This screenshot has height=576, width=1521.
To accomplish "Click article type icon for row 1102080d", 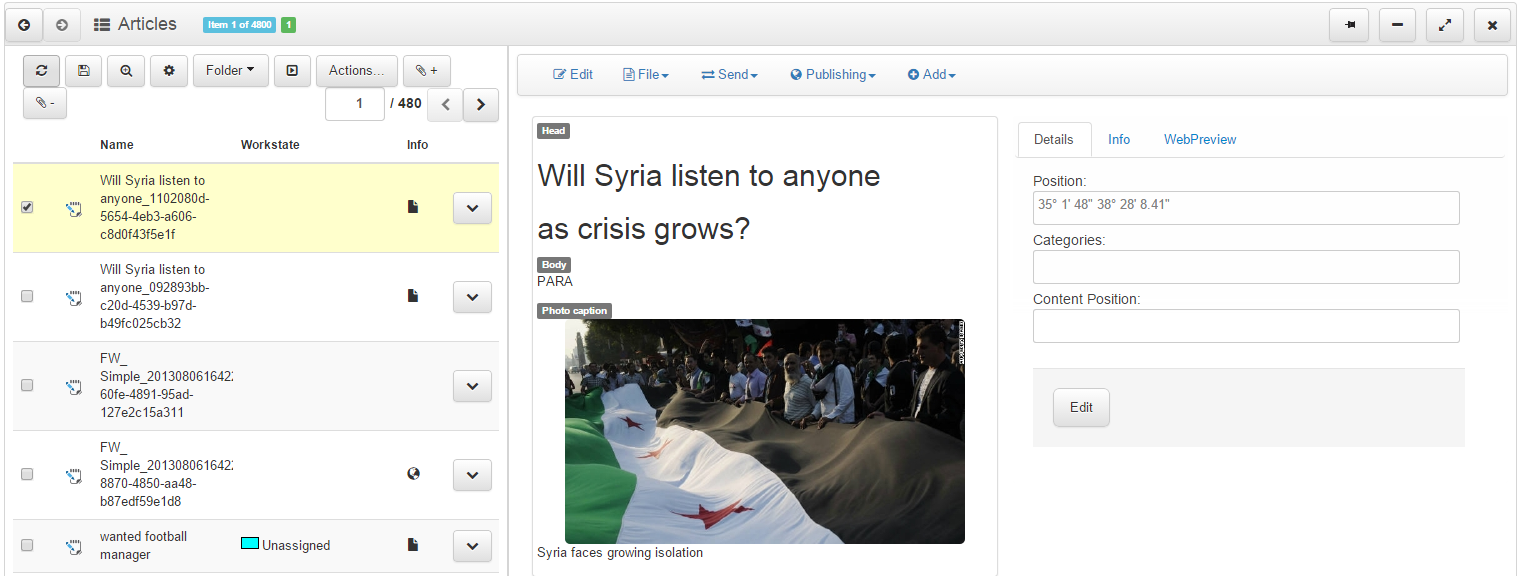I will (x=73, y=209).
